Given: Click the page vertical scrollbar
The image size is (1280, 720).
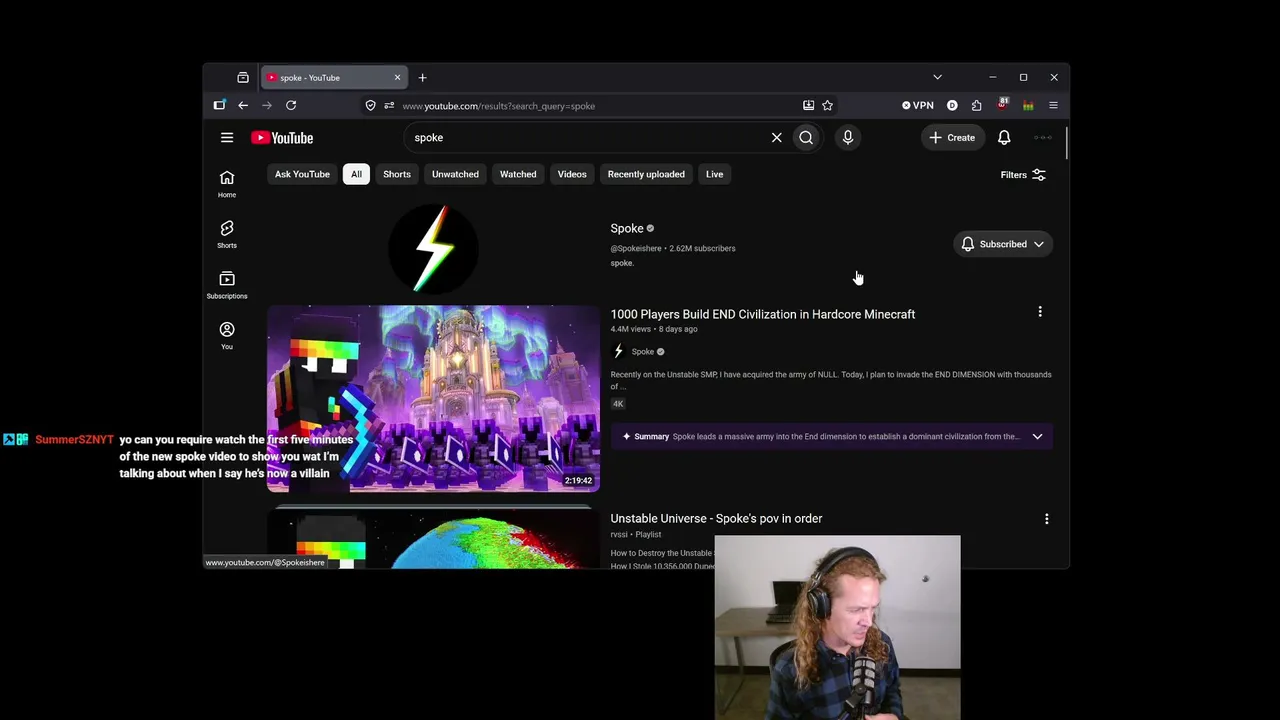Looking at the screenshot, I should click(1066, 145).
